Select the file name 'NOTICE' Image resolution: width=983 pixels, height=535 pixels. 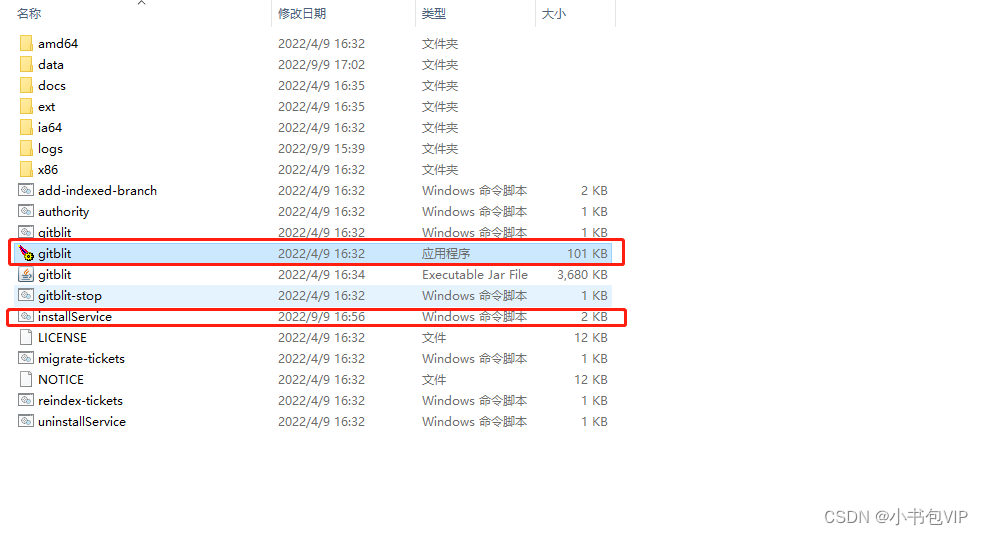[x=61, y=379]
